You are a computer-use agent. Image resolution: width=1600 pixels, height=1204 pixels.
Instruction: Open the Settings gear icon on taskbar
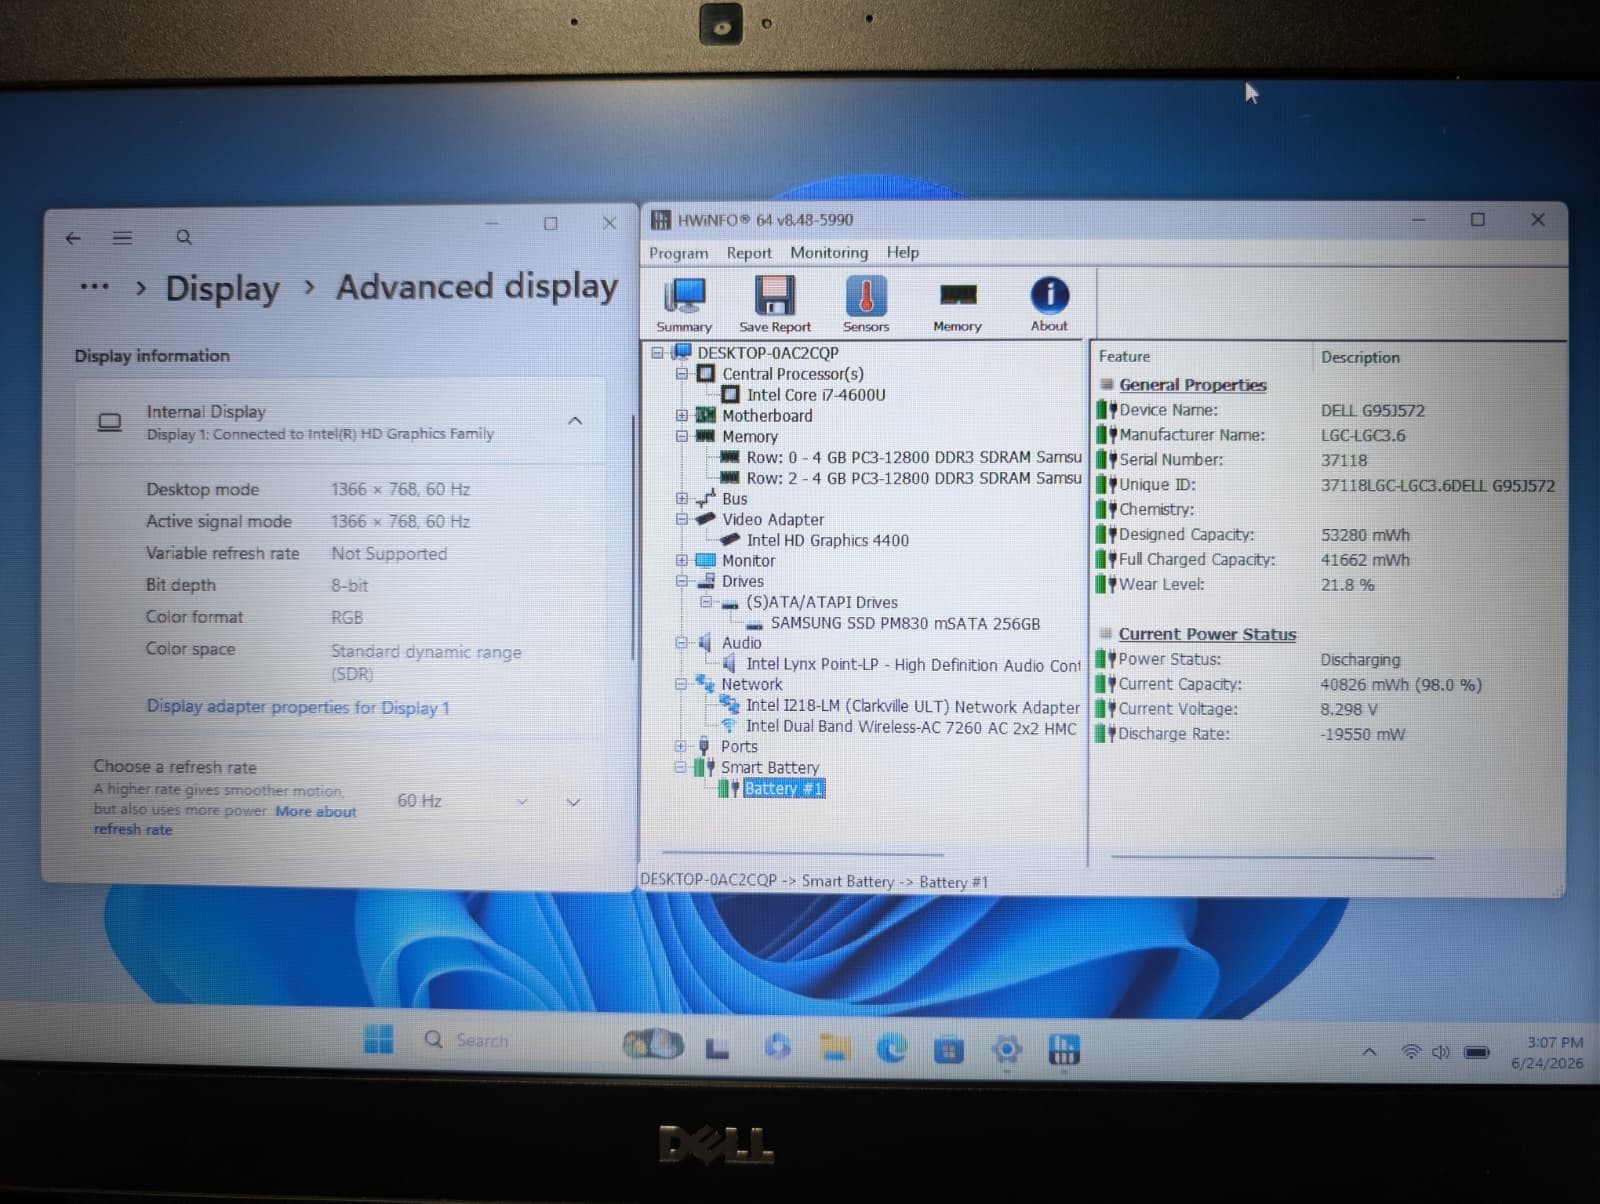[x=1007, y=1049]
